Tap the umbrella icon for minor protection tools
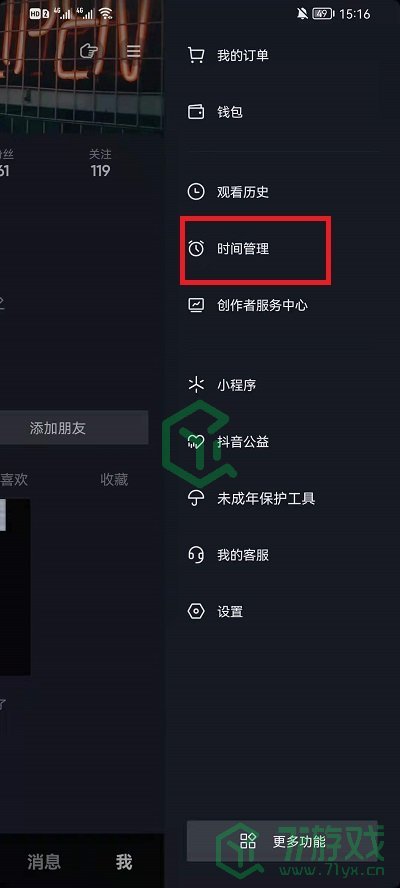 point(195,498)
